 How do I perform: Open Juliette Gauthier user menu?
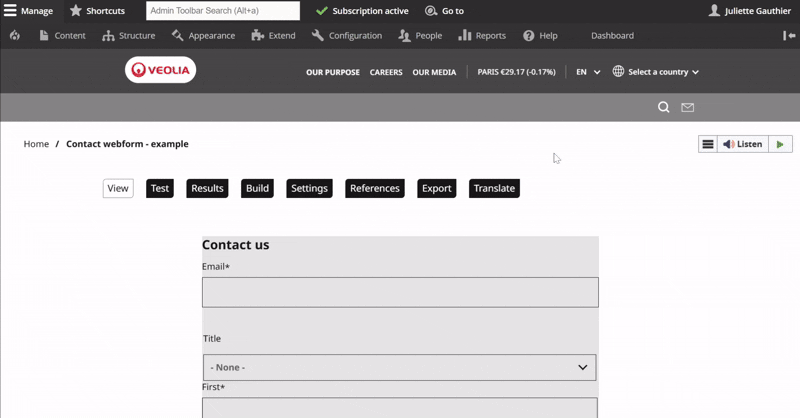749,11
